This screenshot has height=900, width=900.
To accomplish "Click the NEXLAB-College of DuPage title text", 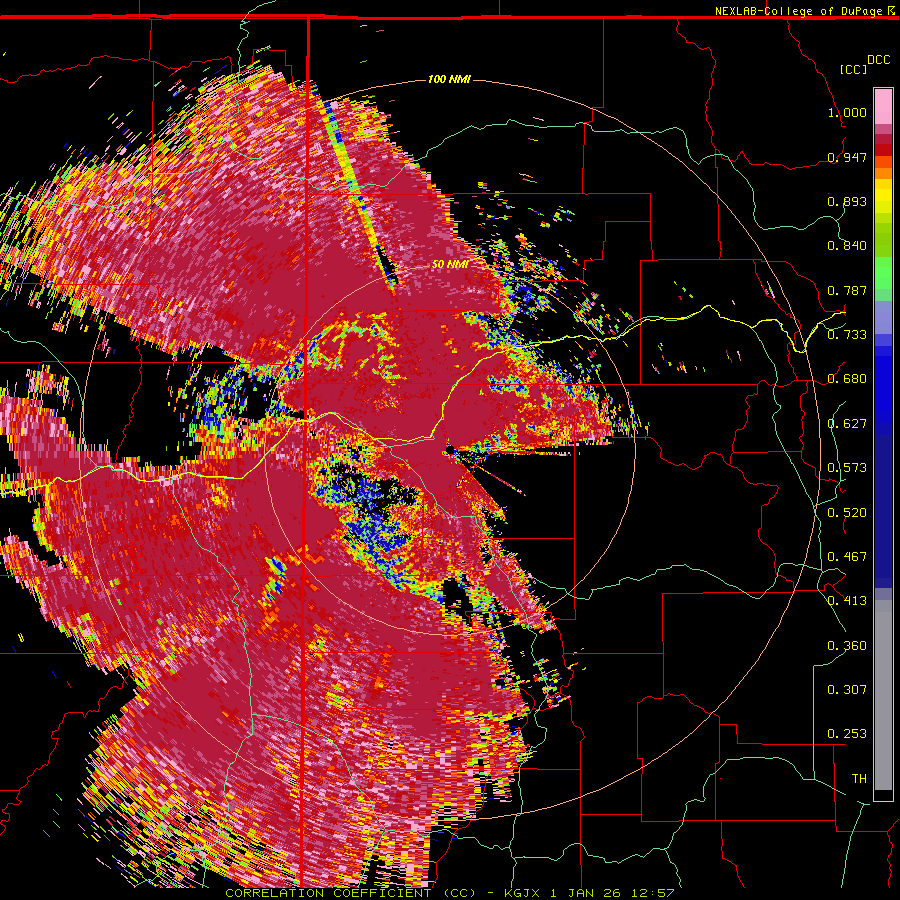I will [x=798, y=11].
